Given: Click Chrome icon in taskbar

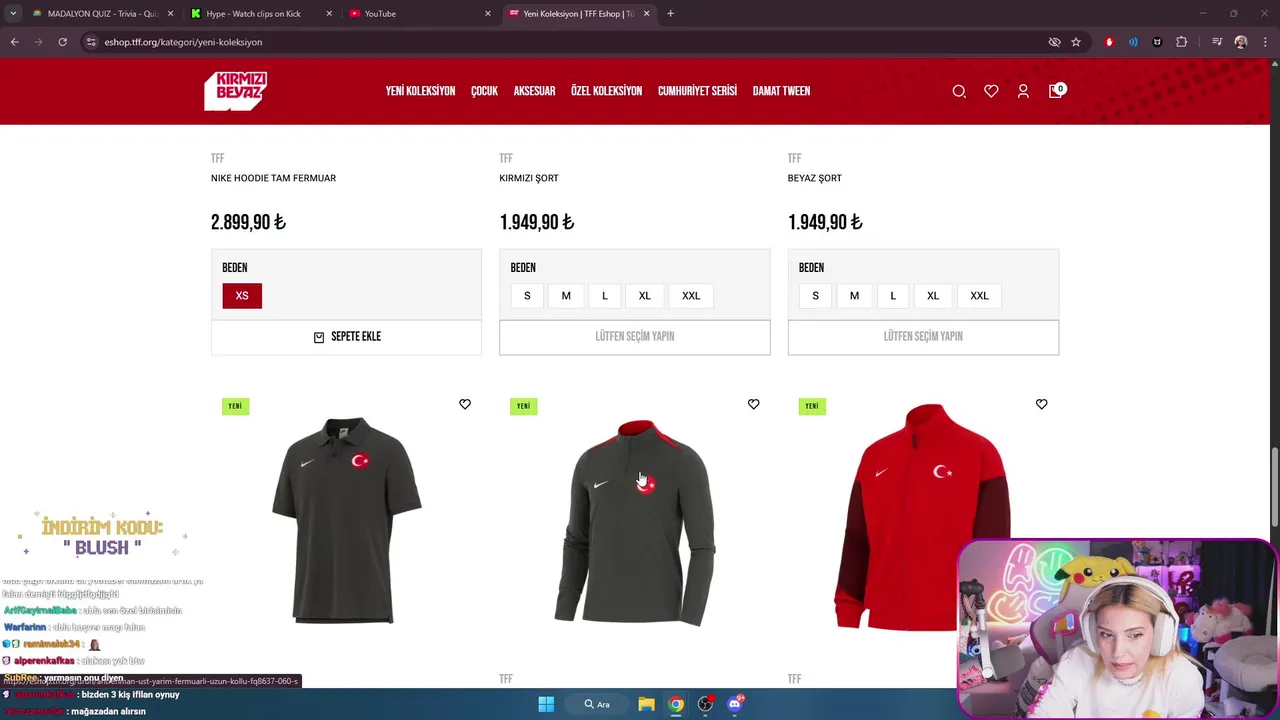Looking at the screenshot, I should coord(676,704).
